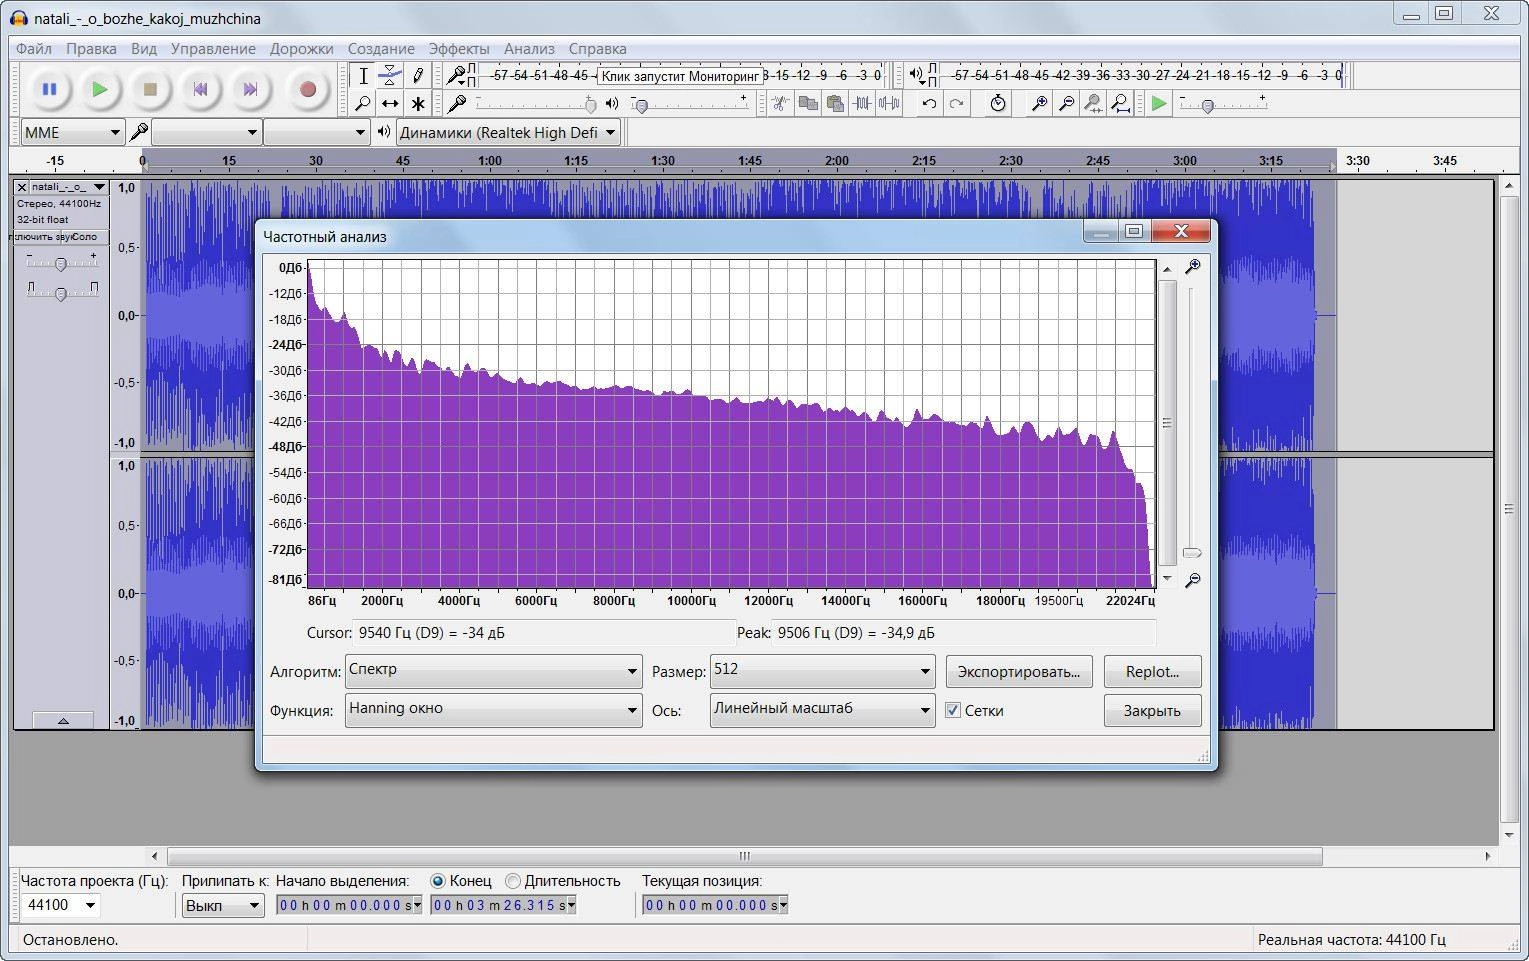Click the toolbar Zoom In icon
The width and height of the screenshot is (1529, 961).
[1039, 103]
